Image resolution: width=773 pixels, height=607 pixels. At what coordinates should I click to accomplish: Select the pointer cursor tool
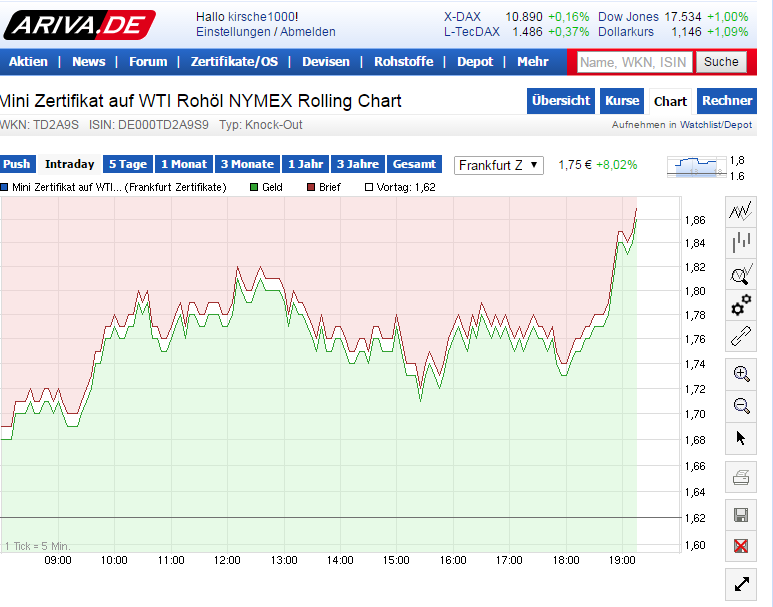[x=740, y=438]
